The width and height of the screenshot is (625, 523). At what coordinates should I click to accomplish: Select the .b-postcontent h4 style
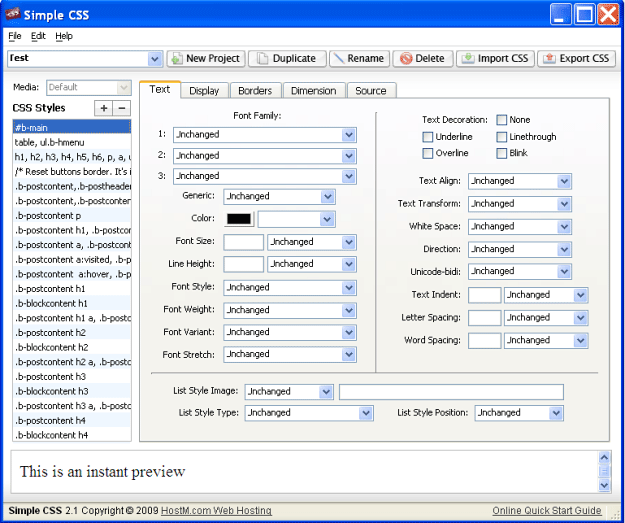[72, 421]
